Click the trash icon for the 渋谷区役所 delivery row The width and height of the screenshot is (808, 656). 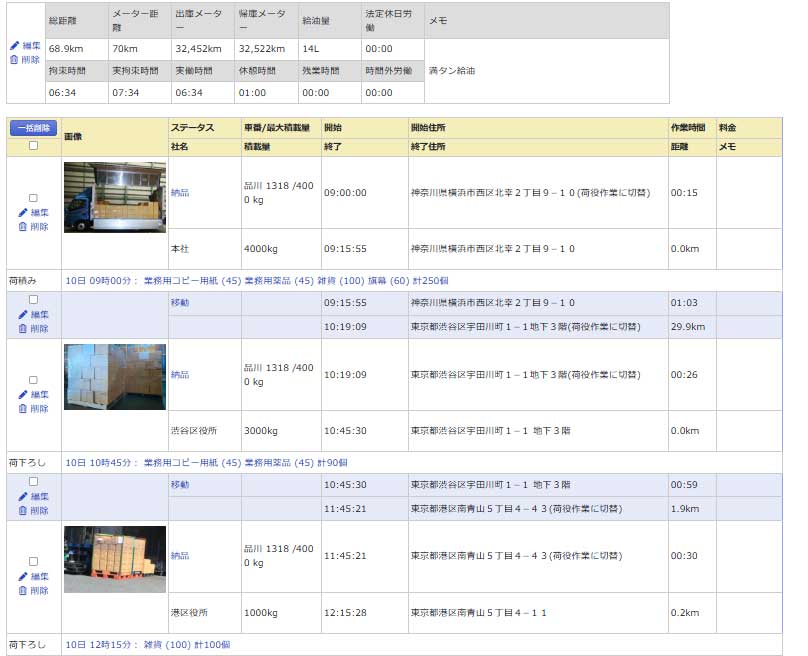[23, 409]
